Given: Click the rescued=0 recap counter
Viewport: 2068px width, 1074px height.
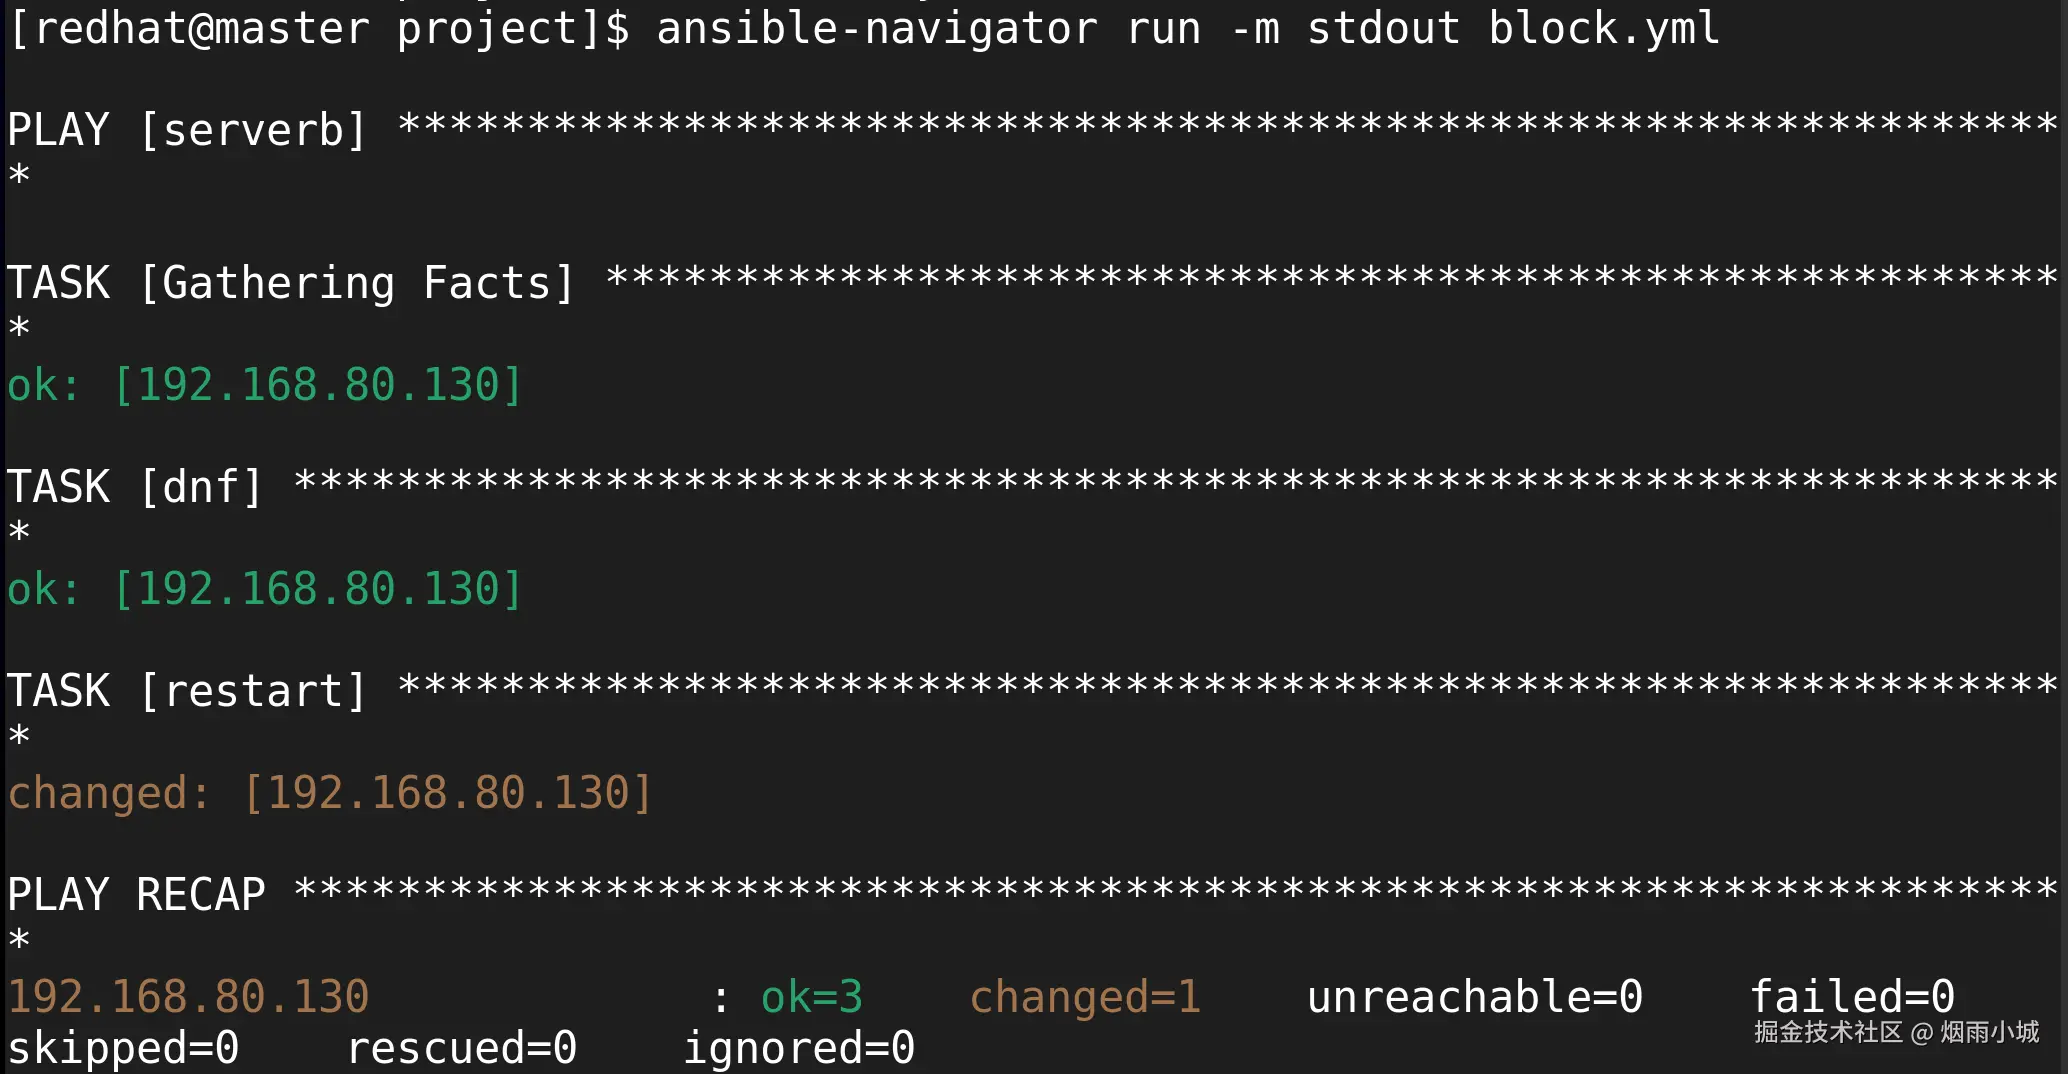Looking at the screenshot, I should (462, 1048).
